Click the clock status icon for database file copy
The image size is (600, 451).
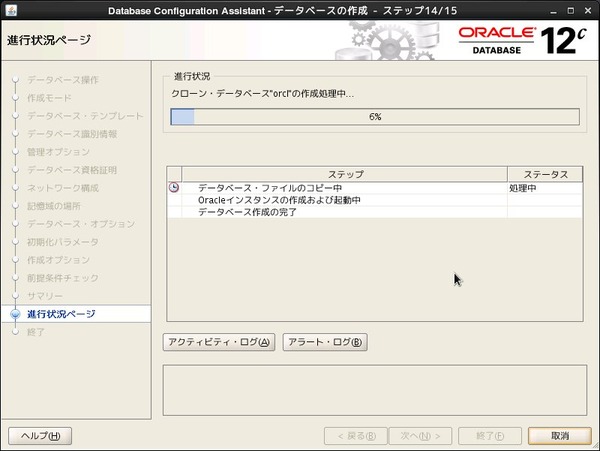click(x=174, y=187)
